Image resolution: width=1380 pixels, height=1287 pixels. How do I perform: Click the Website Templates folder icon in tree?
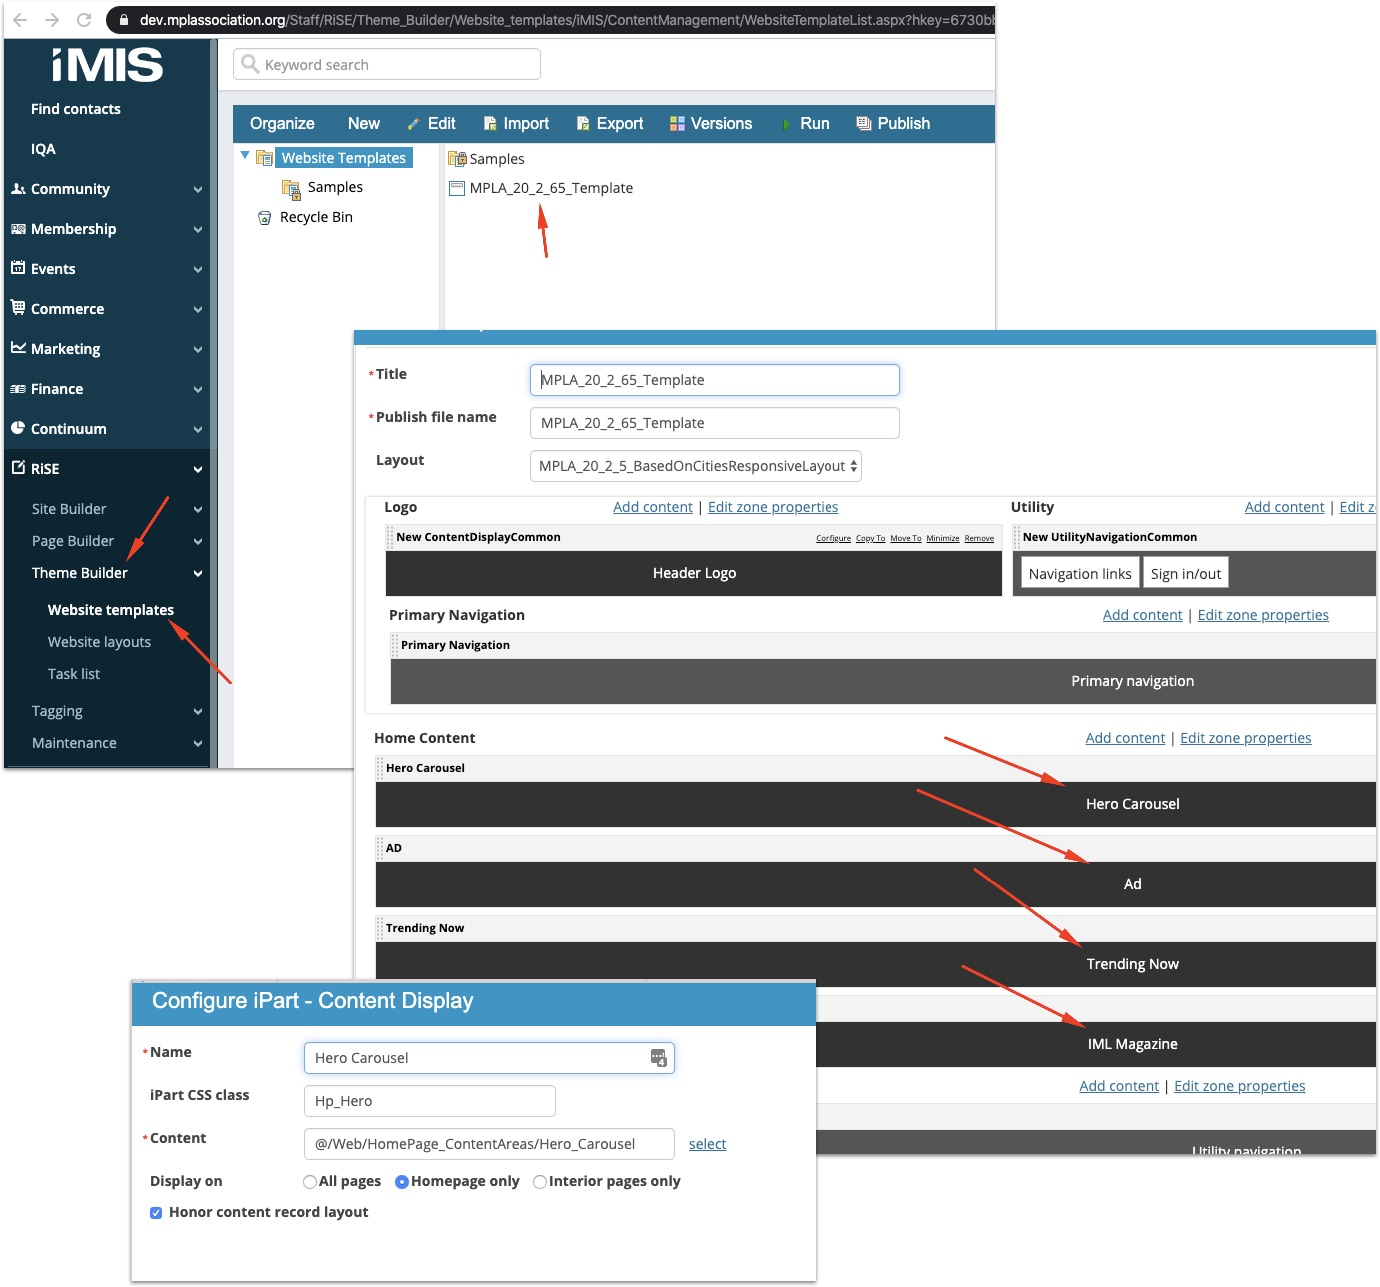pos(265,158)
